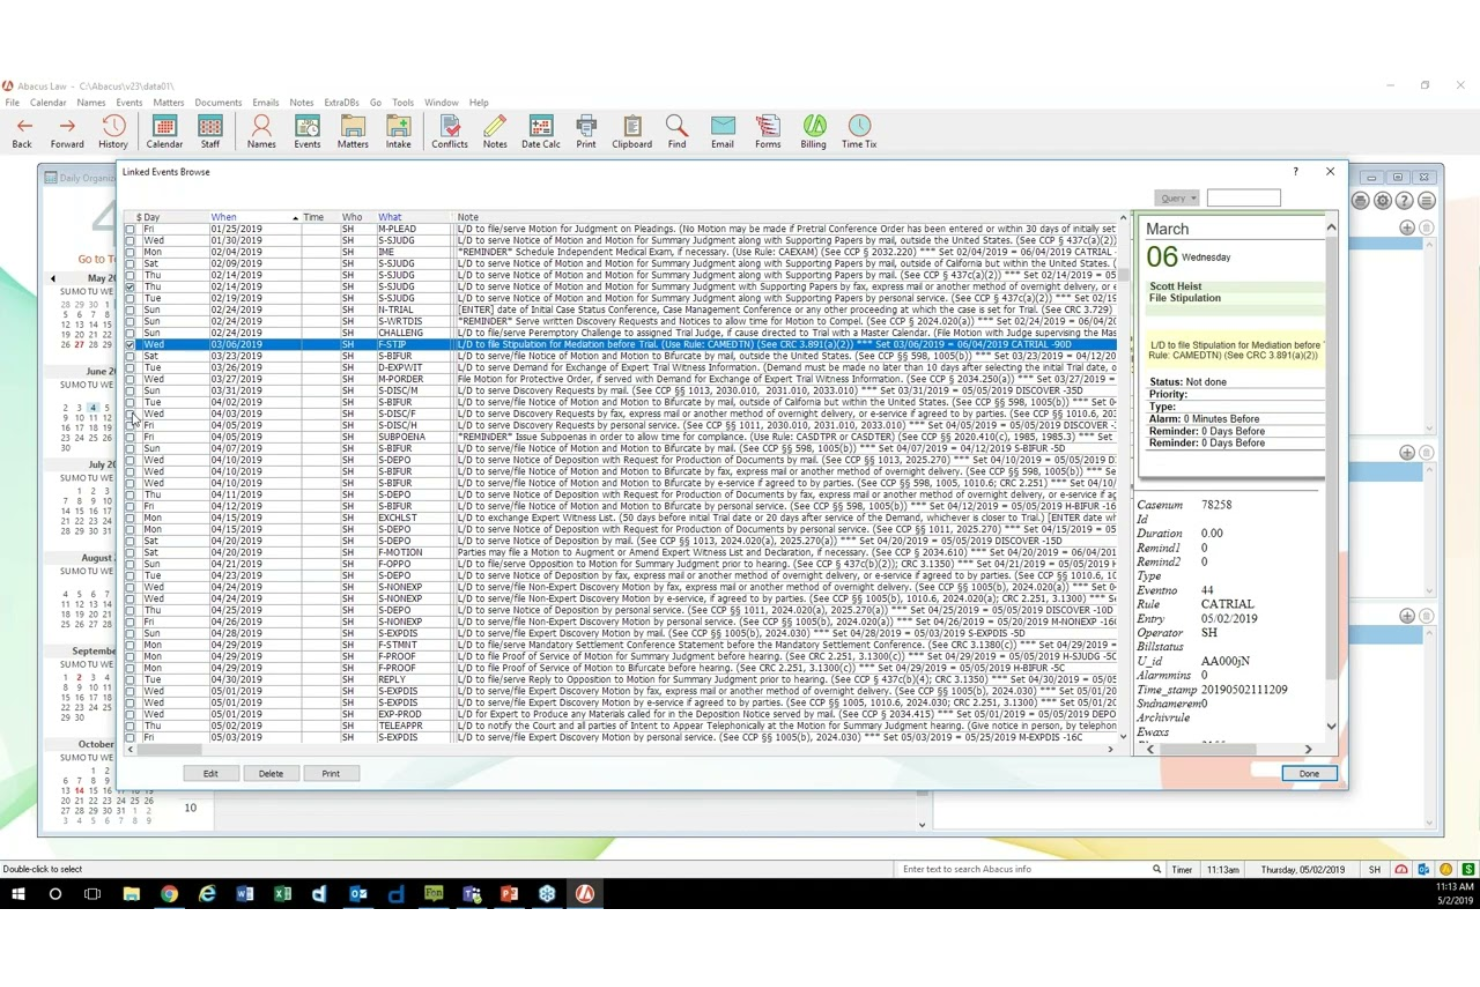Click the Print button below list
This screenshot has width=1480, height=987.
[x=331, y=774]
